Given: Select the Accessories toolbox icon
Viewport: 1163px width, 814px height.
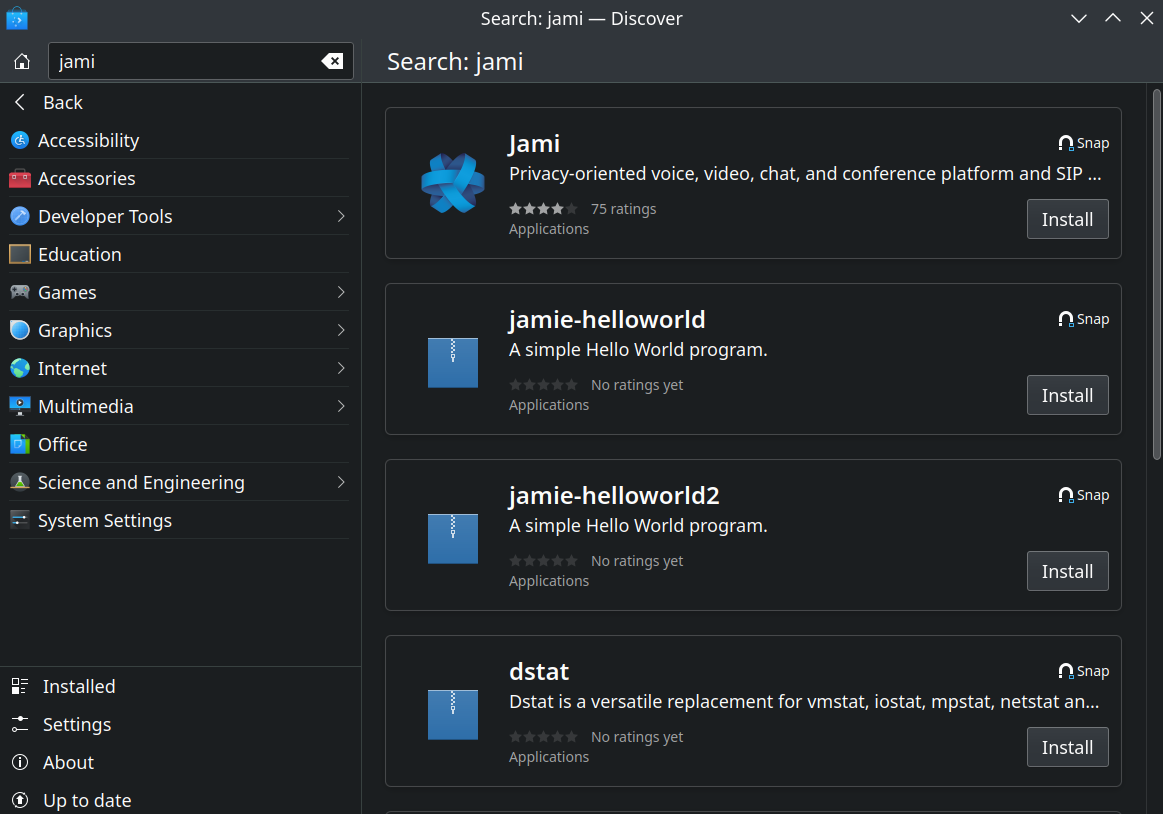Looking at the screenshot, I should [x=20, y=178].
